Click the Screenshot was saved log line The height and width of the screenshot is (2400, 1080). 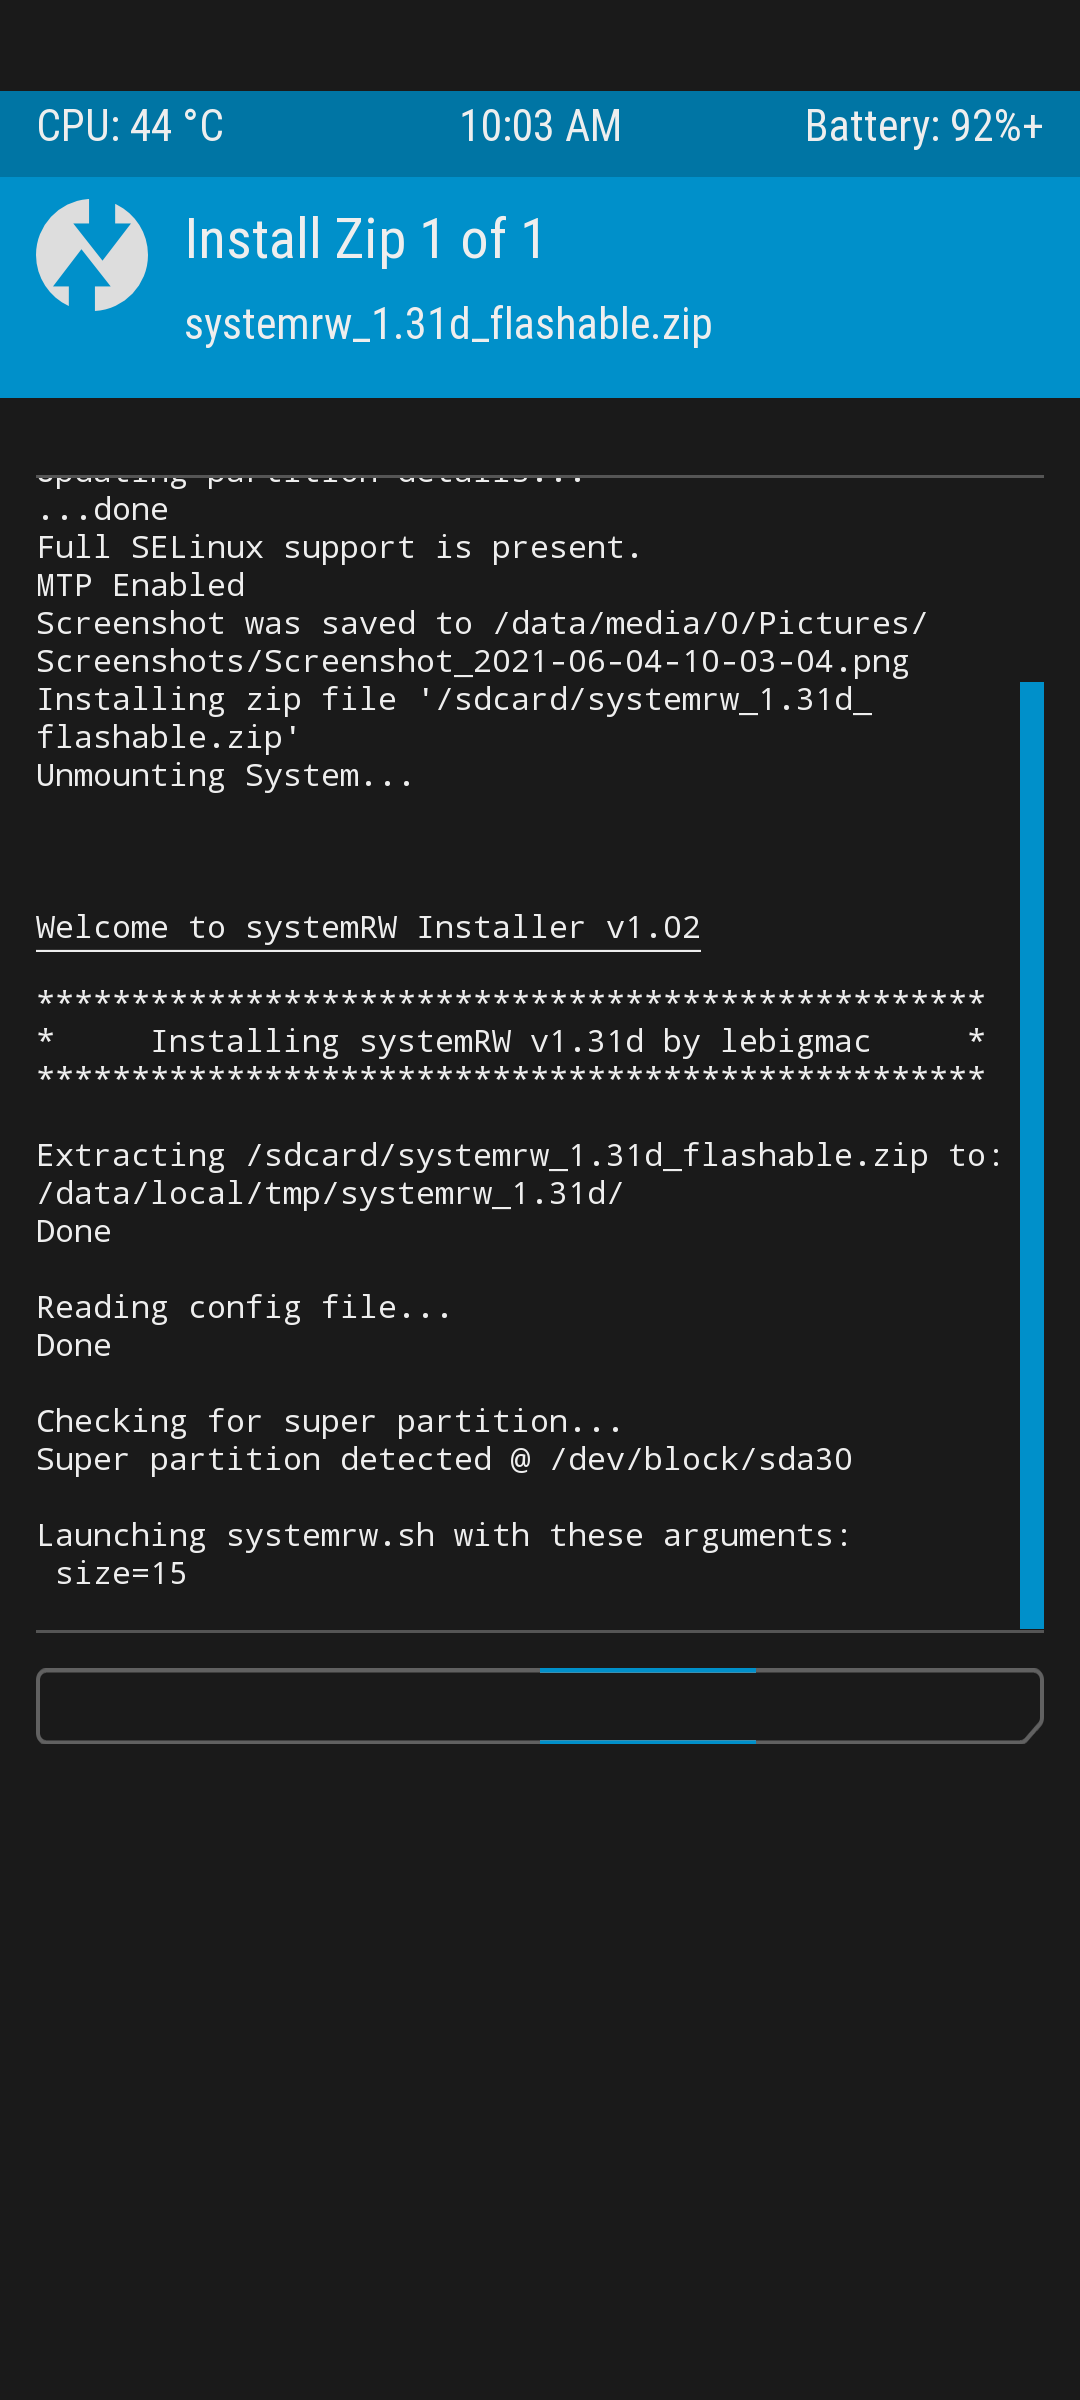(x=482, y=643)
